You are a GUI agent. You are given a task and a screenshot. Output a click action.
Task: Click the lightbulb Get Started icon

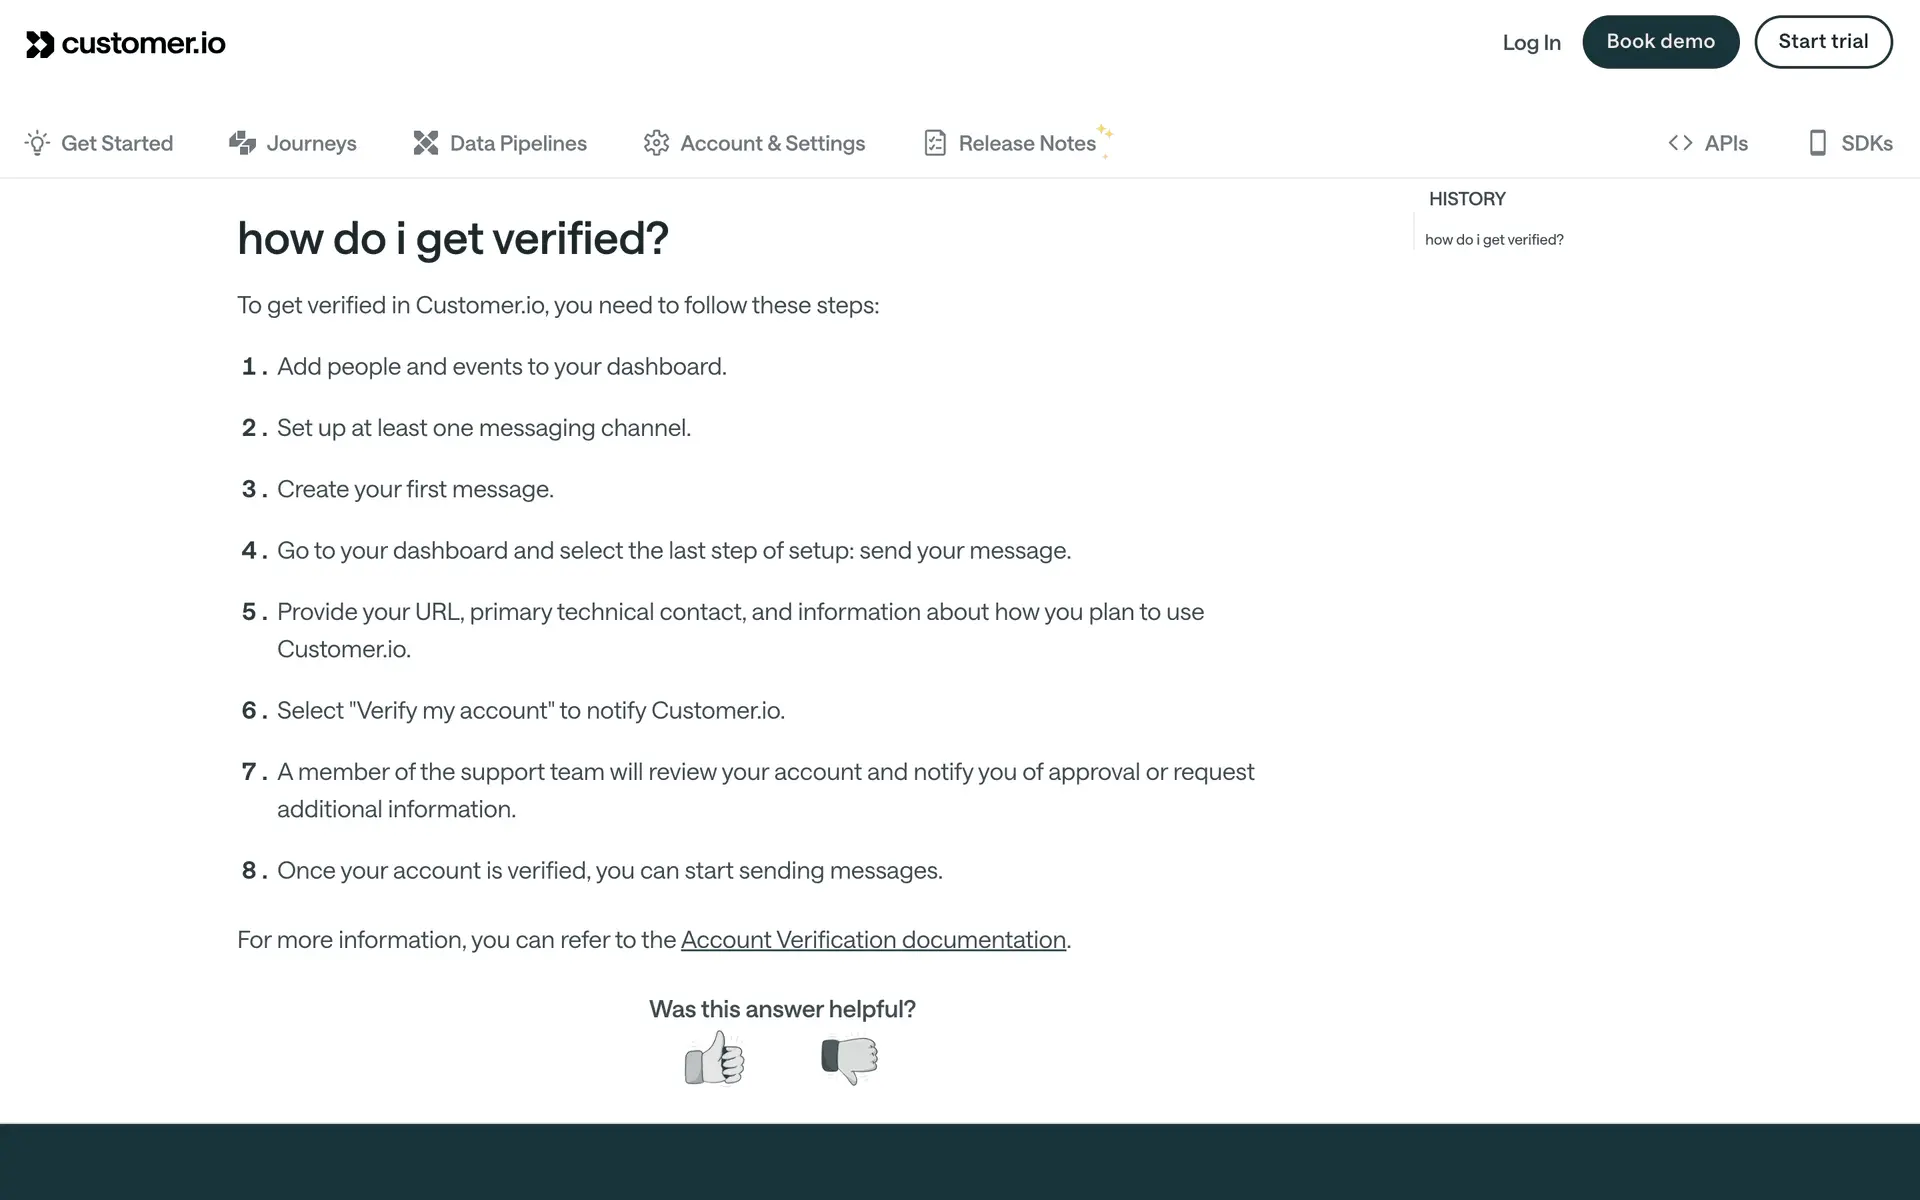click(x=37, y=143)
